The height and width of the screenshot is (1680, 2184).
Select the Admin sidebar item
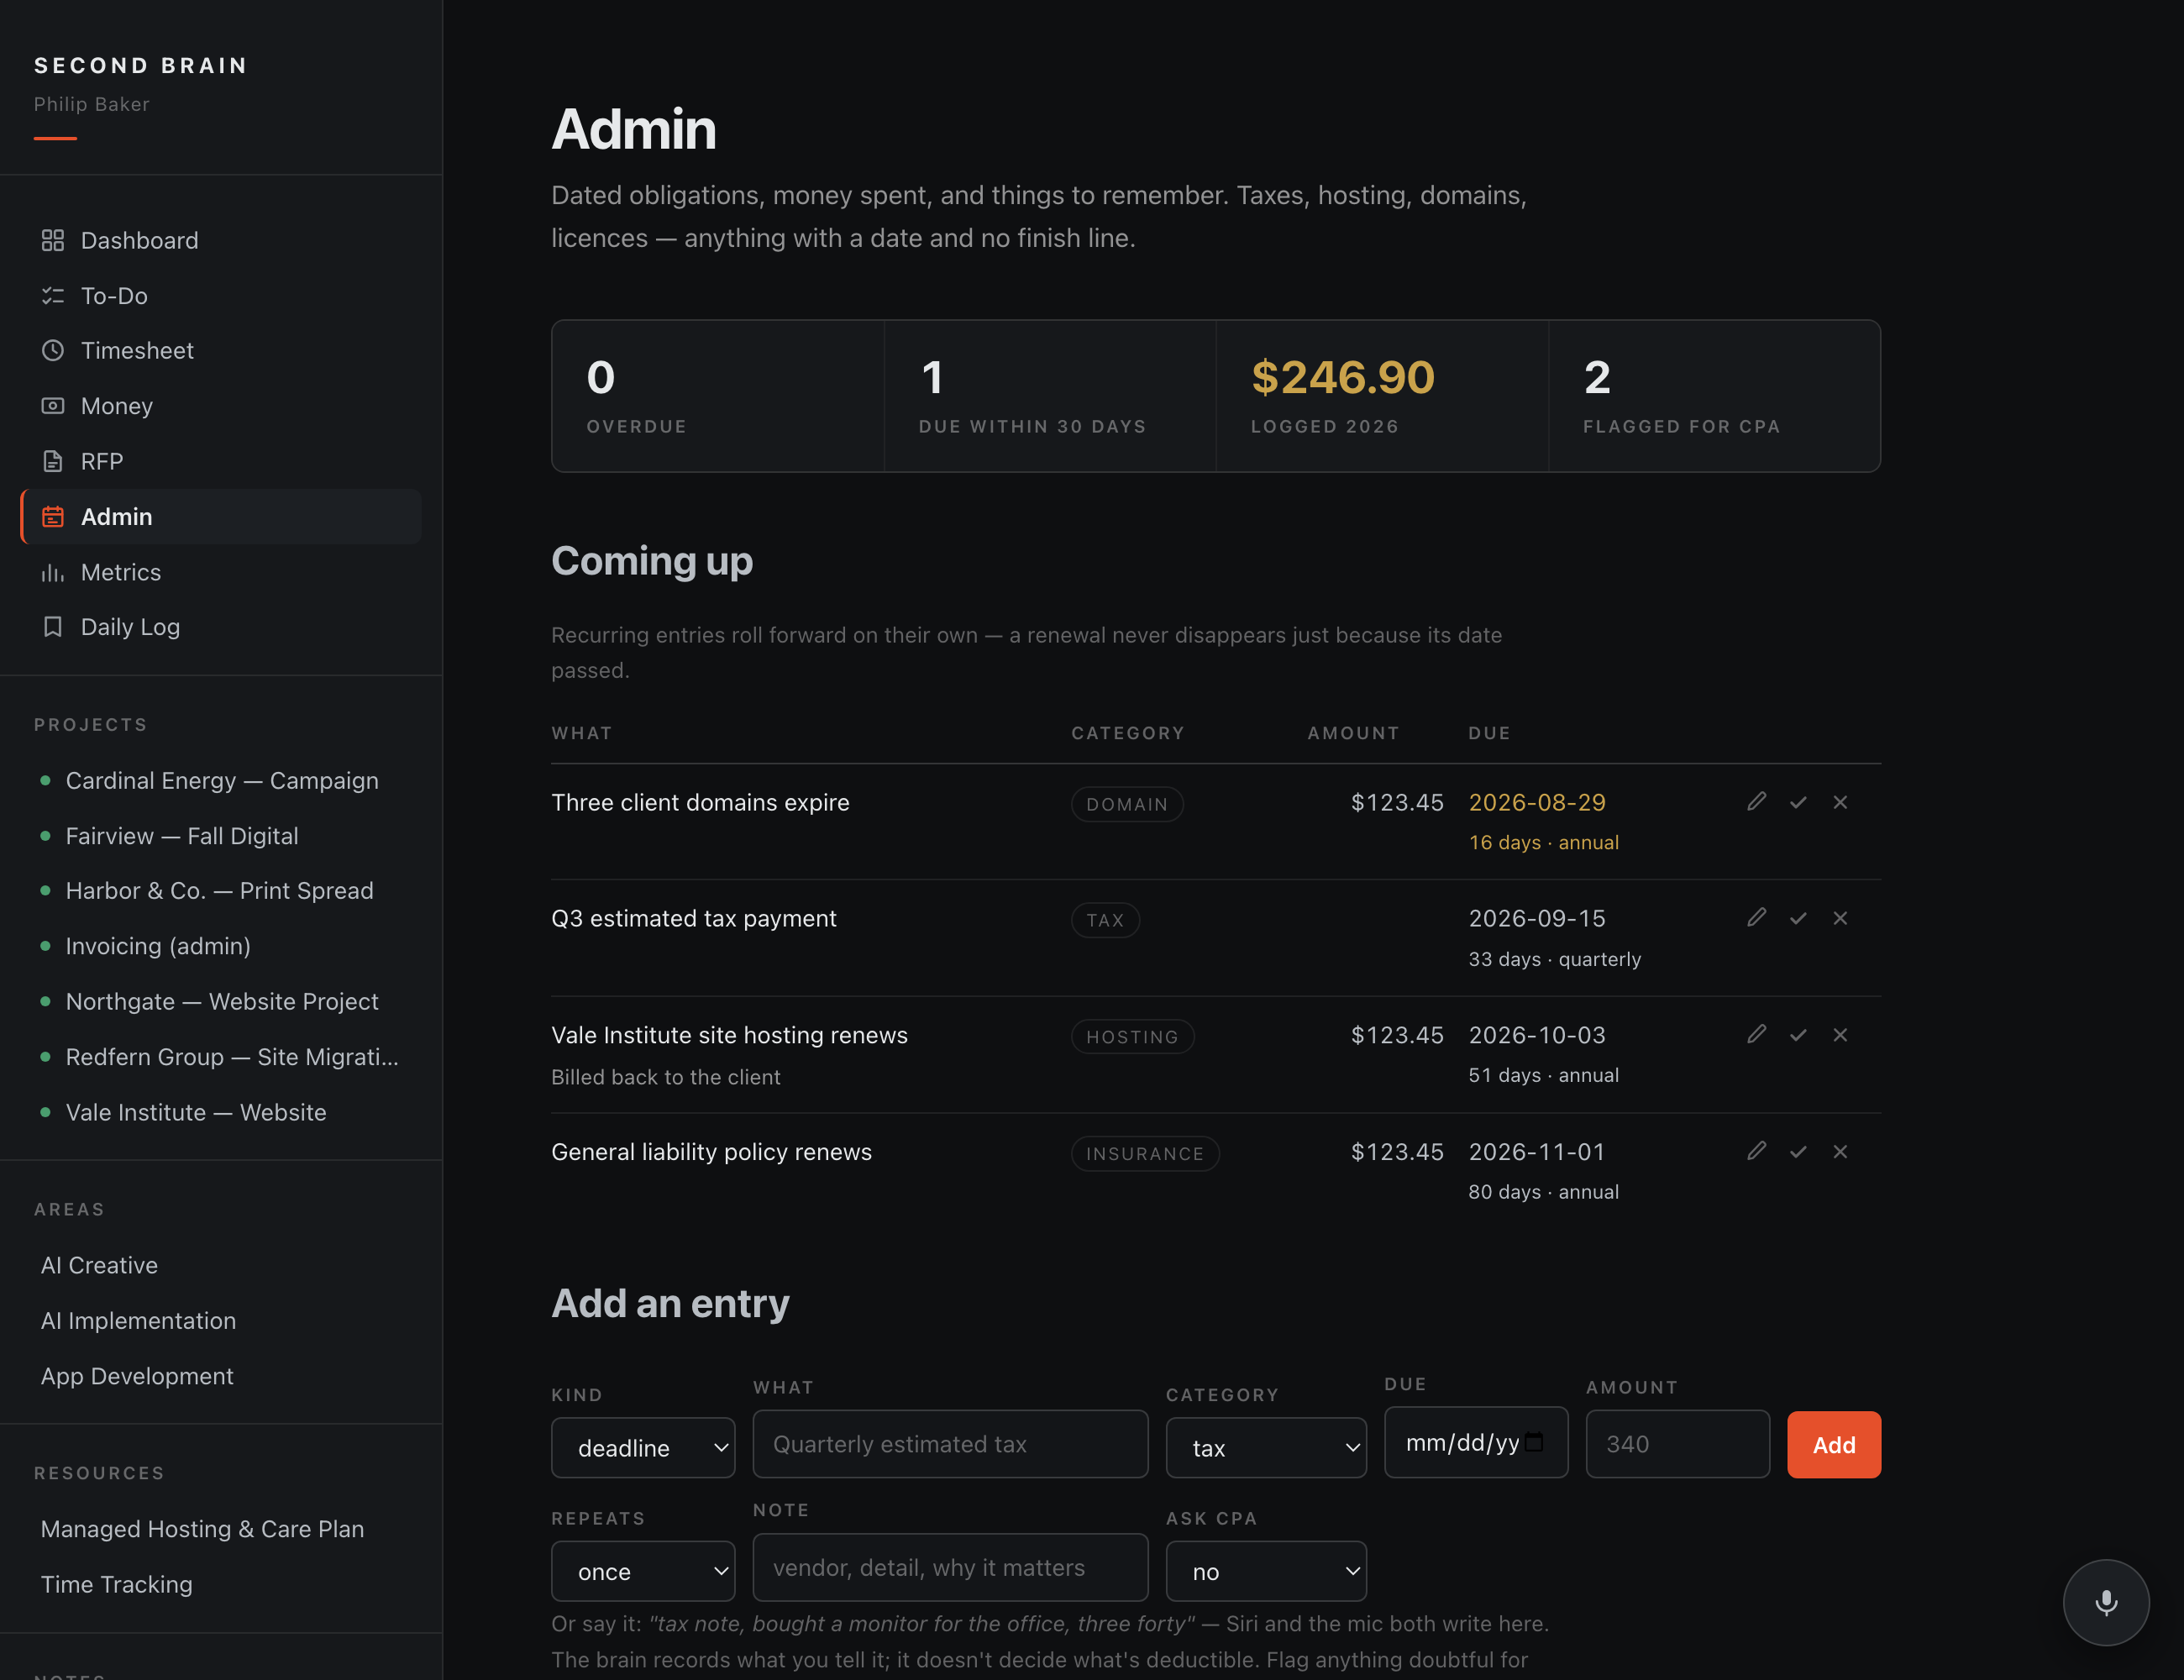221,517
